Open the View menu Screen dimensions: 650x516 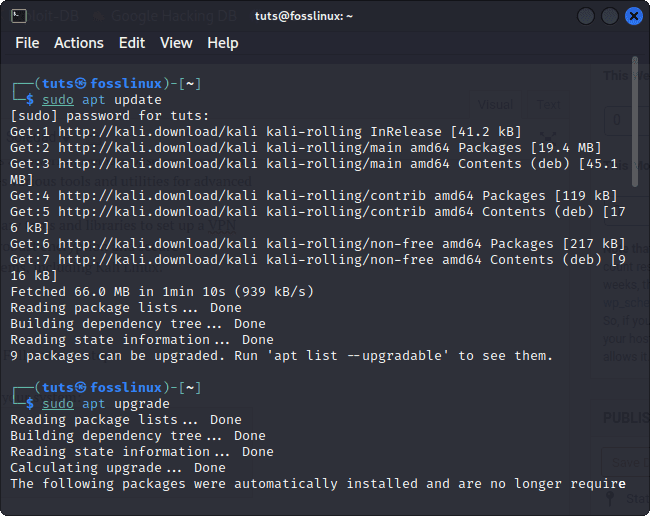[176, 43]
